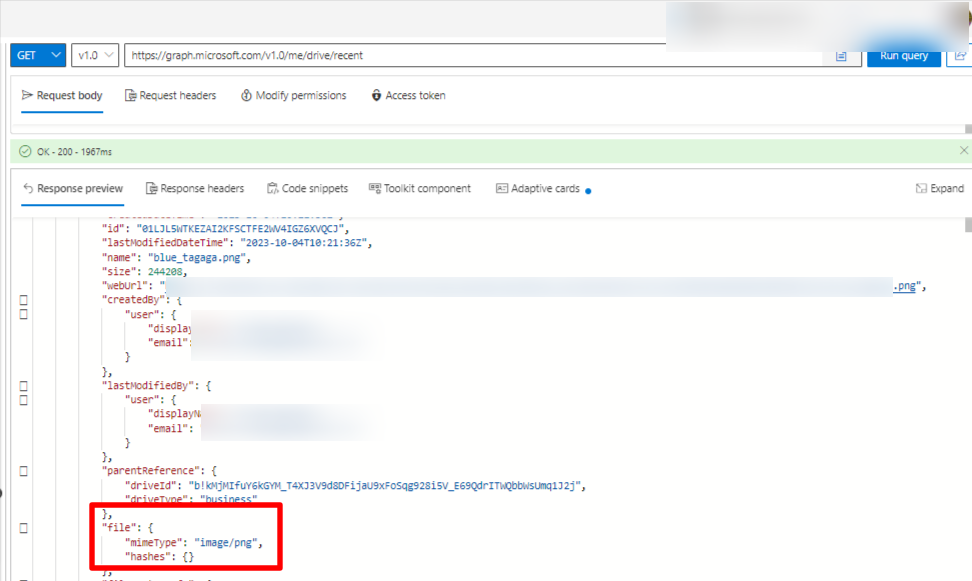The image size is (972, 581).
Task: Open the Access token tab
Action: [x=408, y=95]
